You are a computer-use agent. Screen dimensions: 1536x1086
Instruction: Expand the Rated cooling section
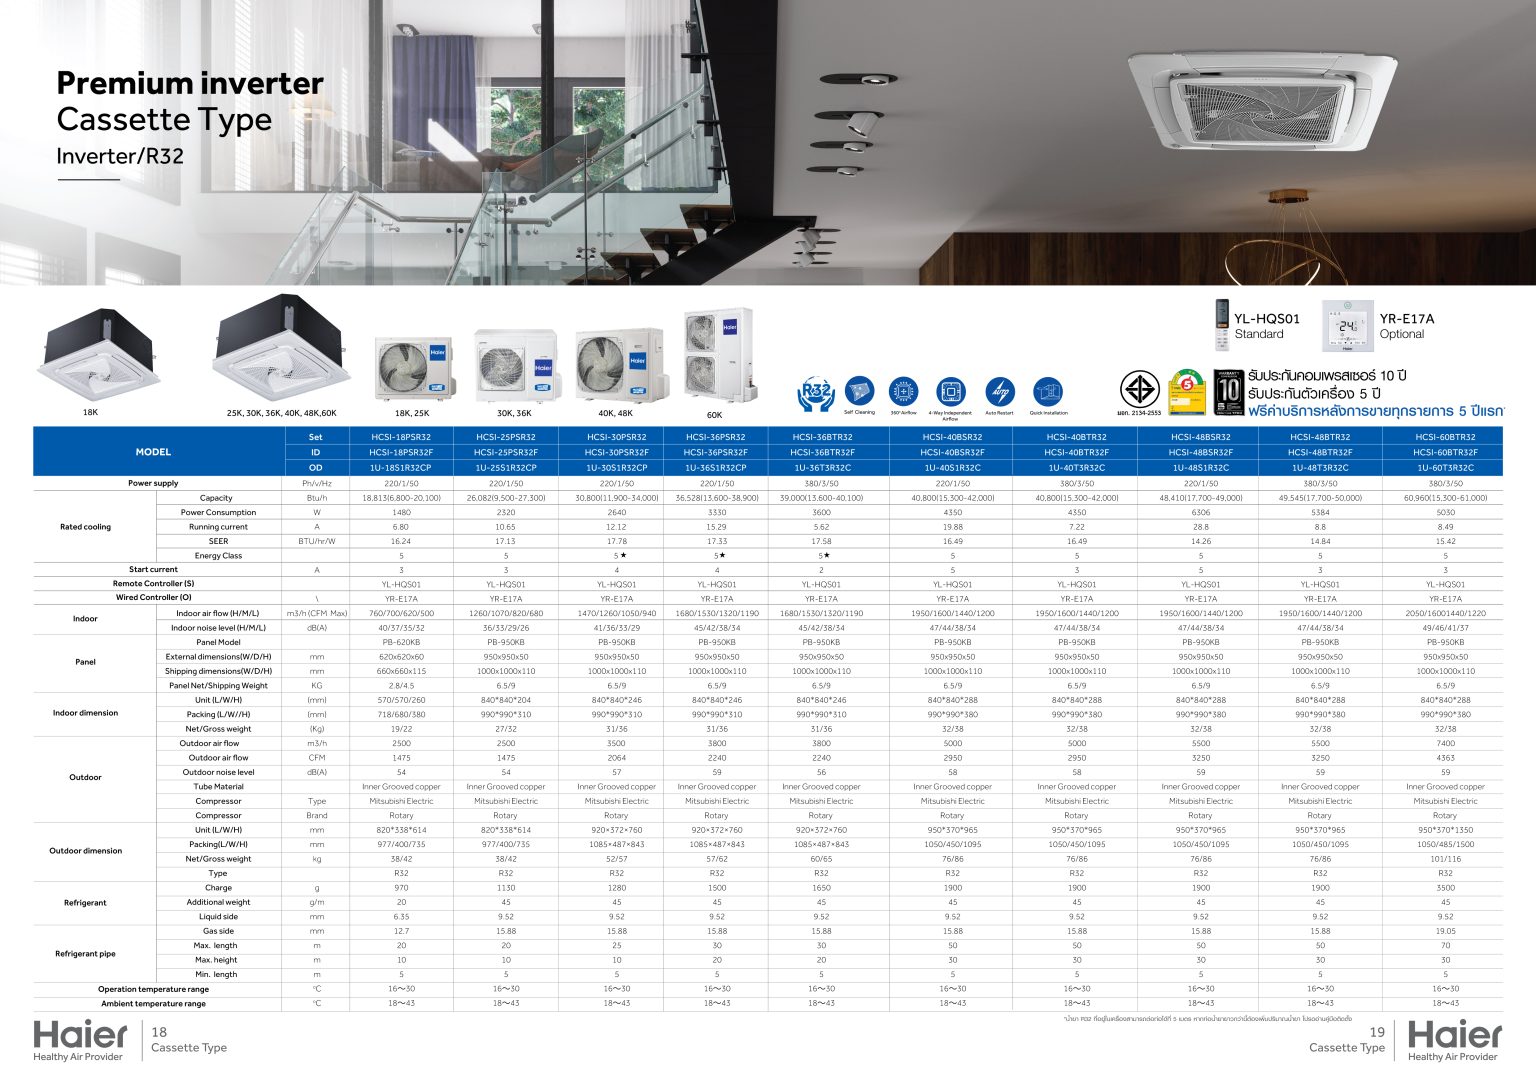click(x=88, y=527)
